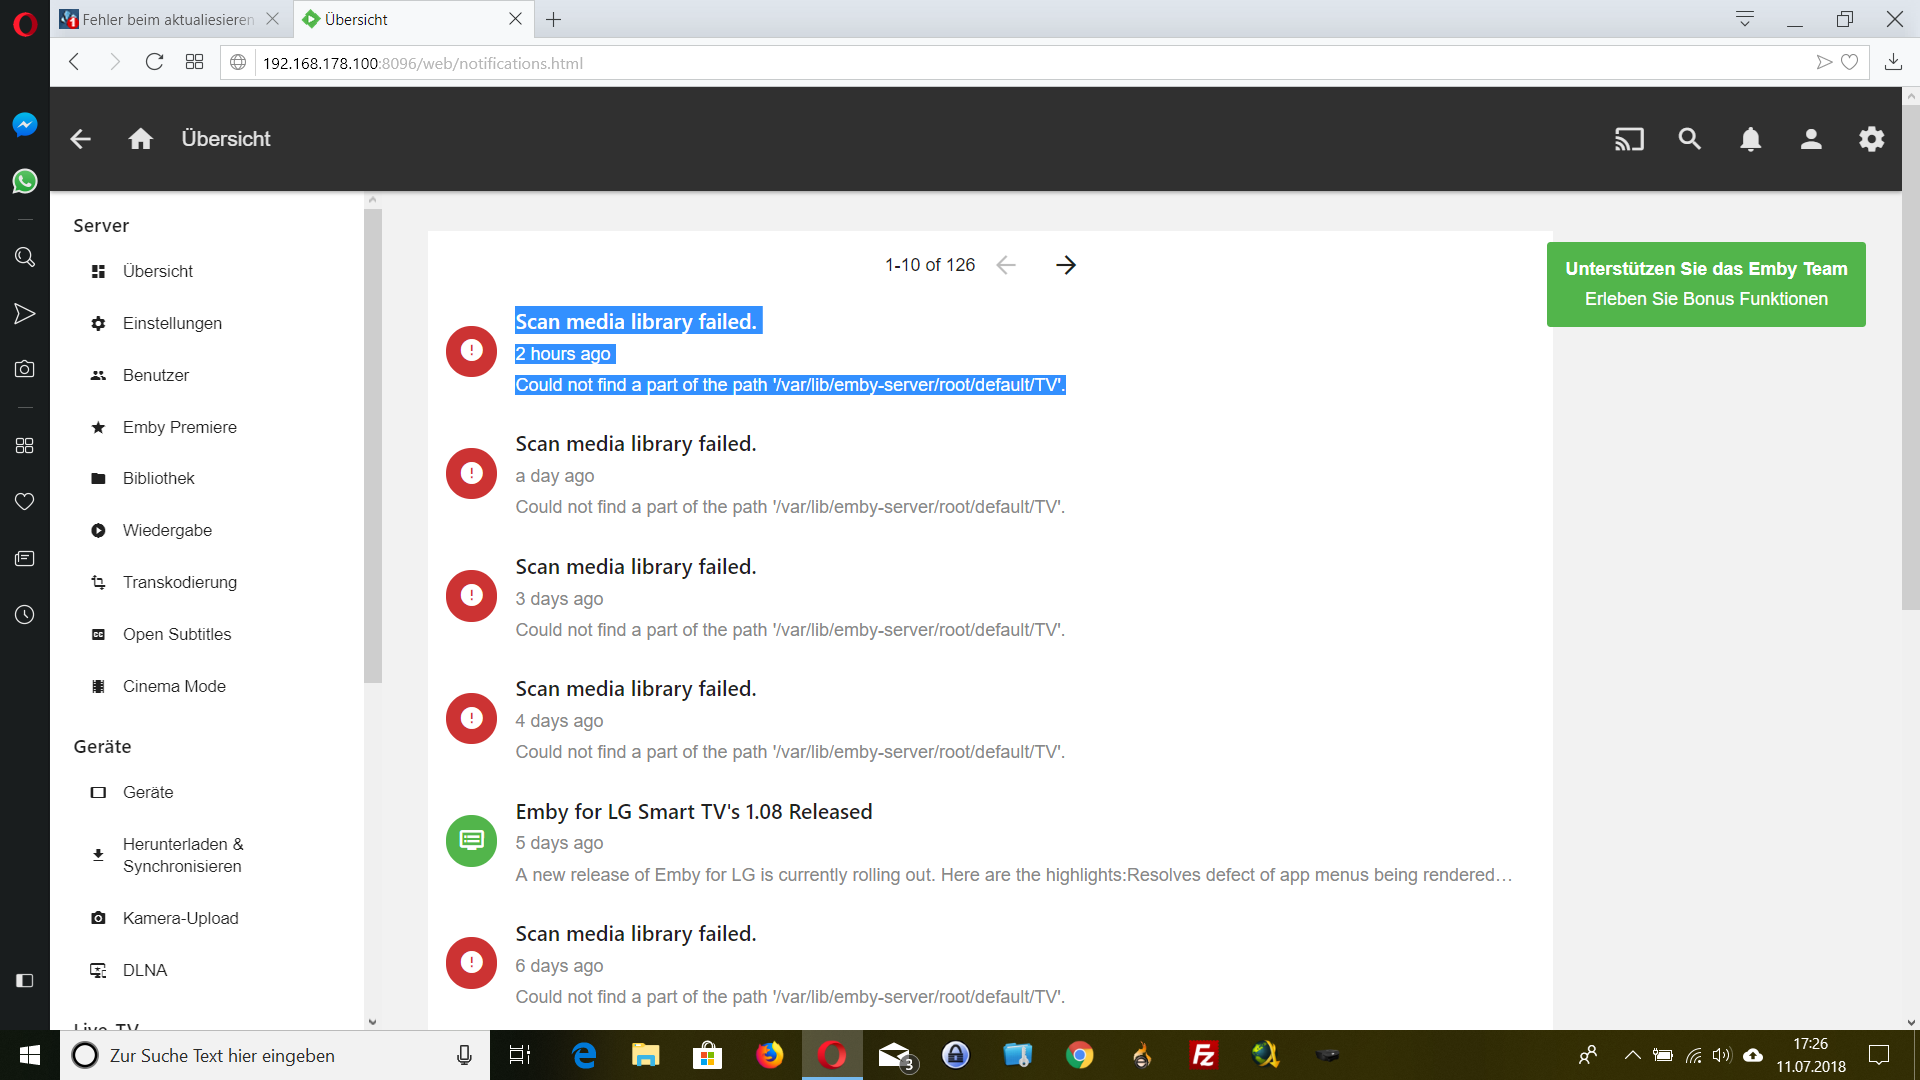Image resolution: width=1920 pixels, height=1080 pixels.
Task: Click the Windows taskbar search box
Action: pyautogui.click(x=275, y=1055)
